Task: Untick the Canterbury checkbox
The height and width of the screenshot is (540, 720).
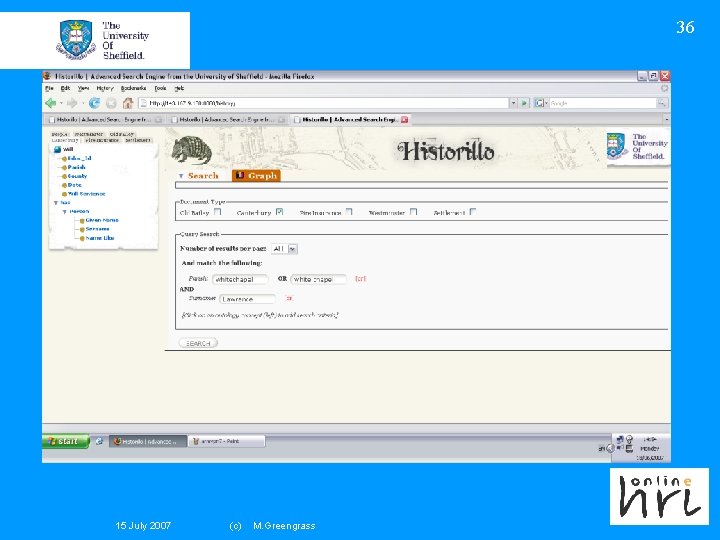Action: click(x=279, y=212)
